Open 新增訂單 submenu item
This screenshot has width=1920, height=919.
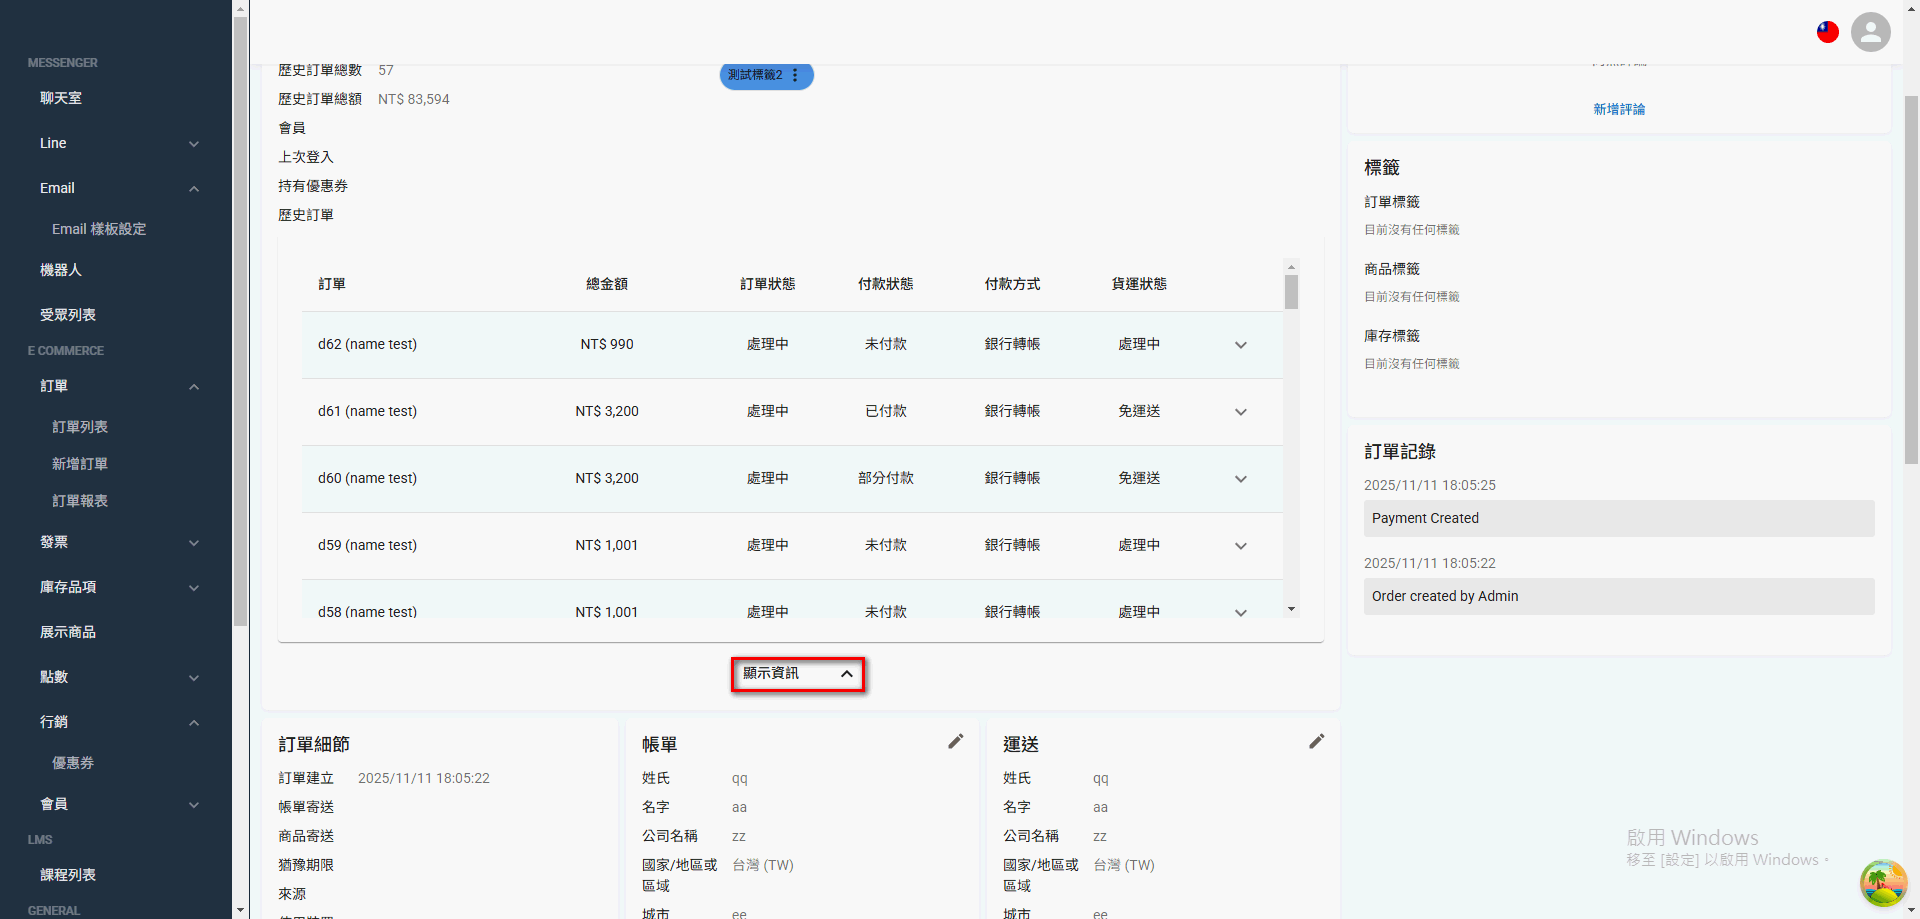[80, 464]
